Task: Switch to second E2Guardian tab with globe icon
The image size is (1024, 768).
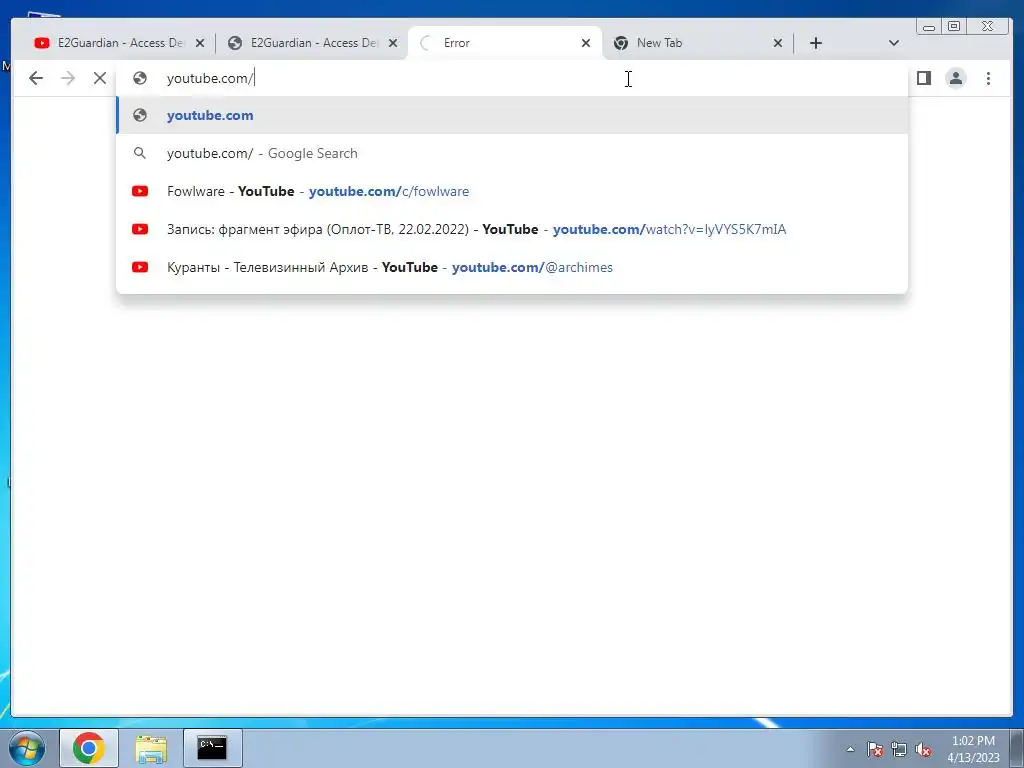Action: [310, 43]
